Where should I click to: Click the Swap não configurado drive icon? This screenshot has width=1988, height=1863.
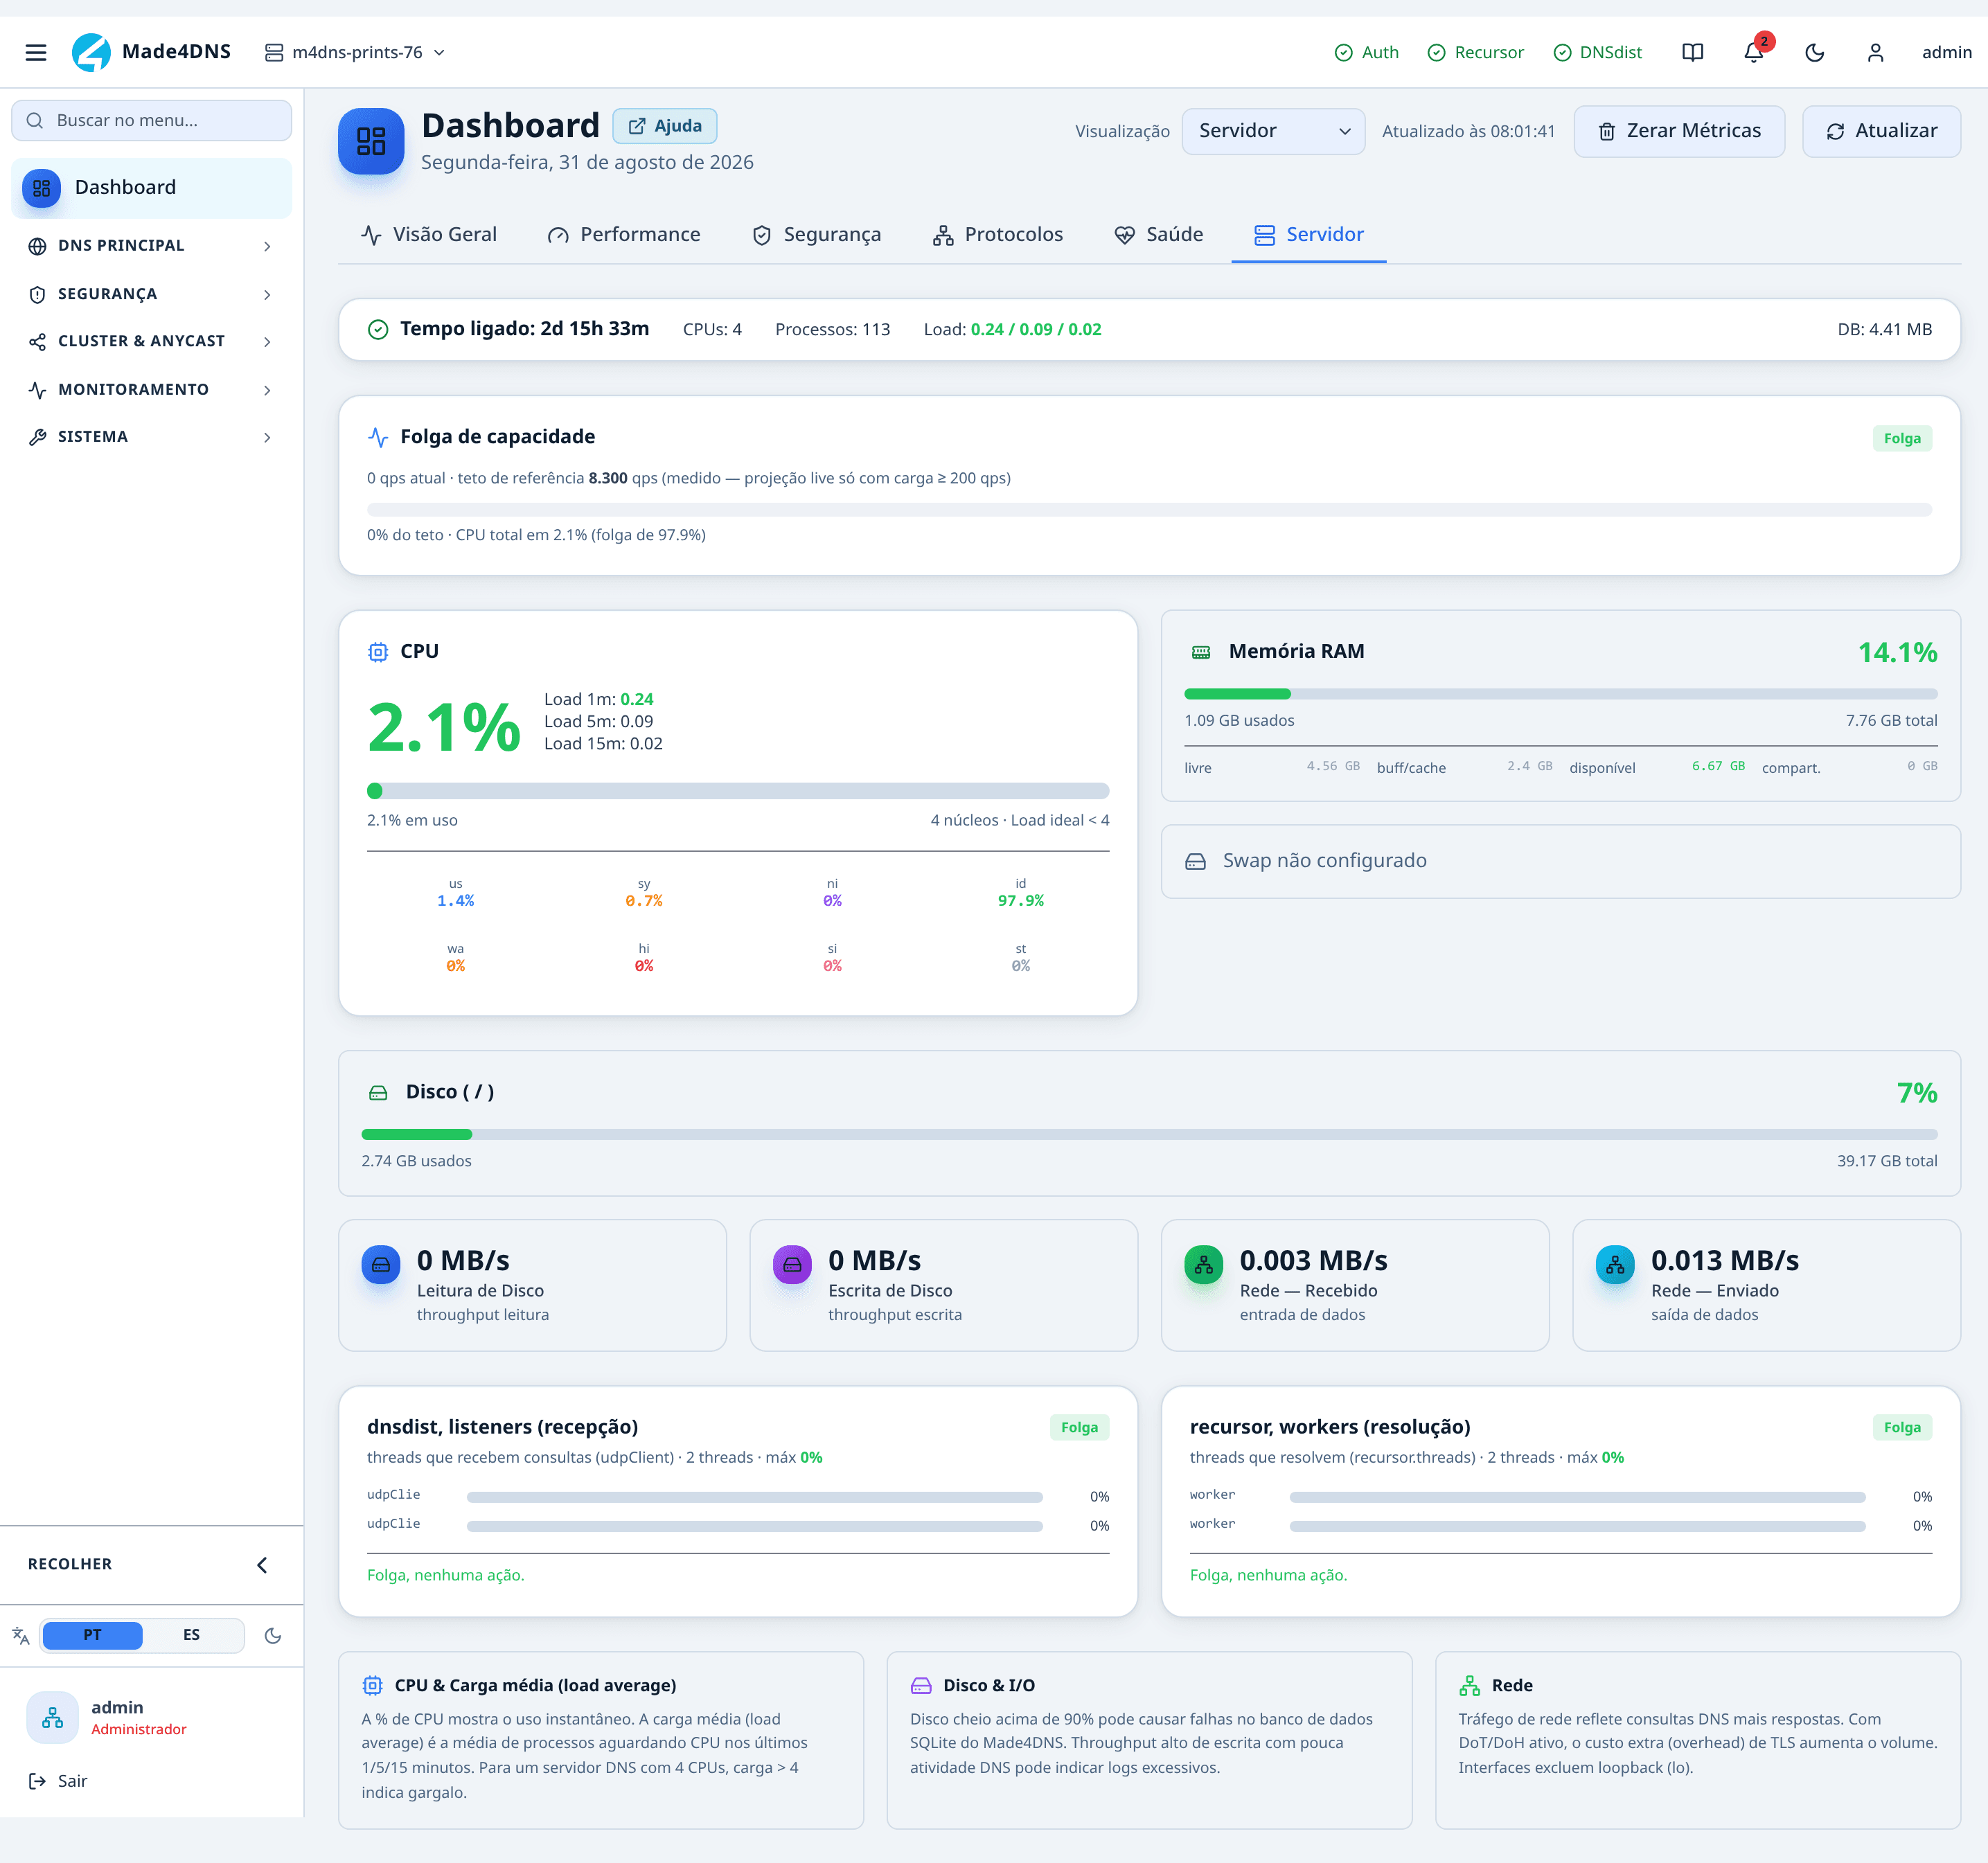point(1195,861)
